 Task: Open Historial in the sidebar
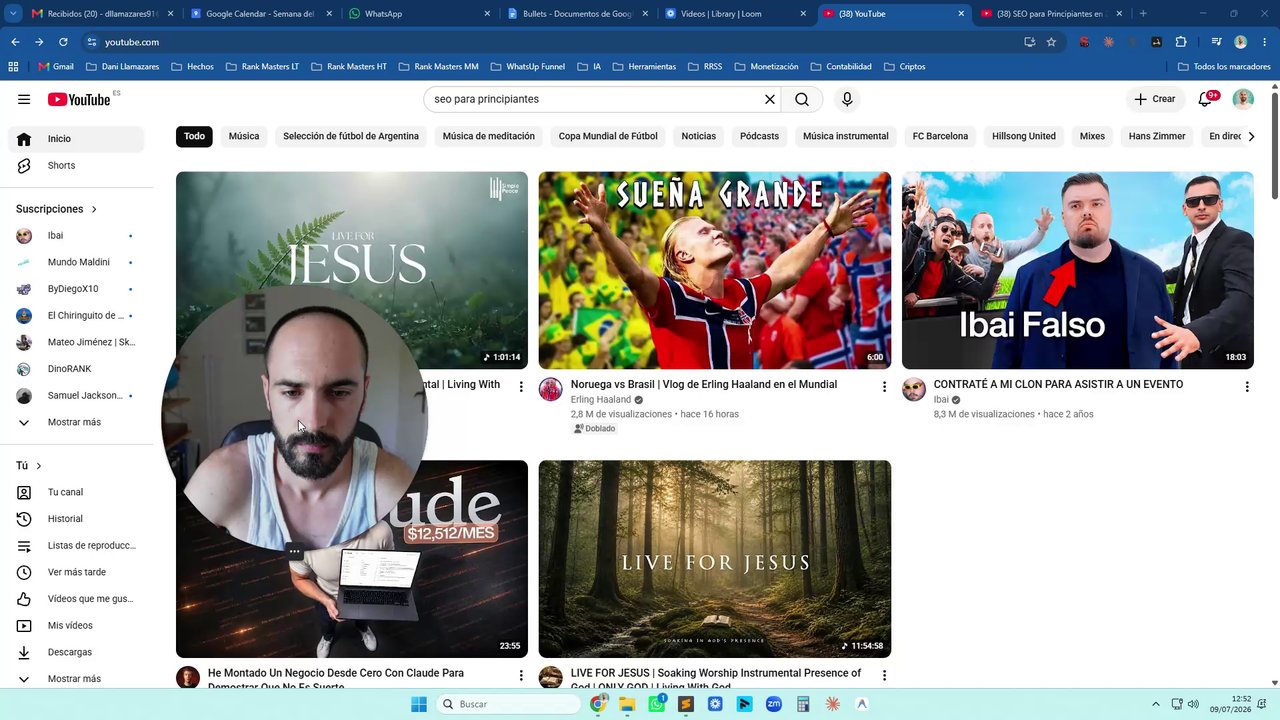pos(76,519)
